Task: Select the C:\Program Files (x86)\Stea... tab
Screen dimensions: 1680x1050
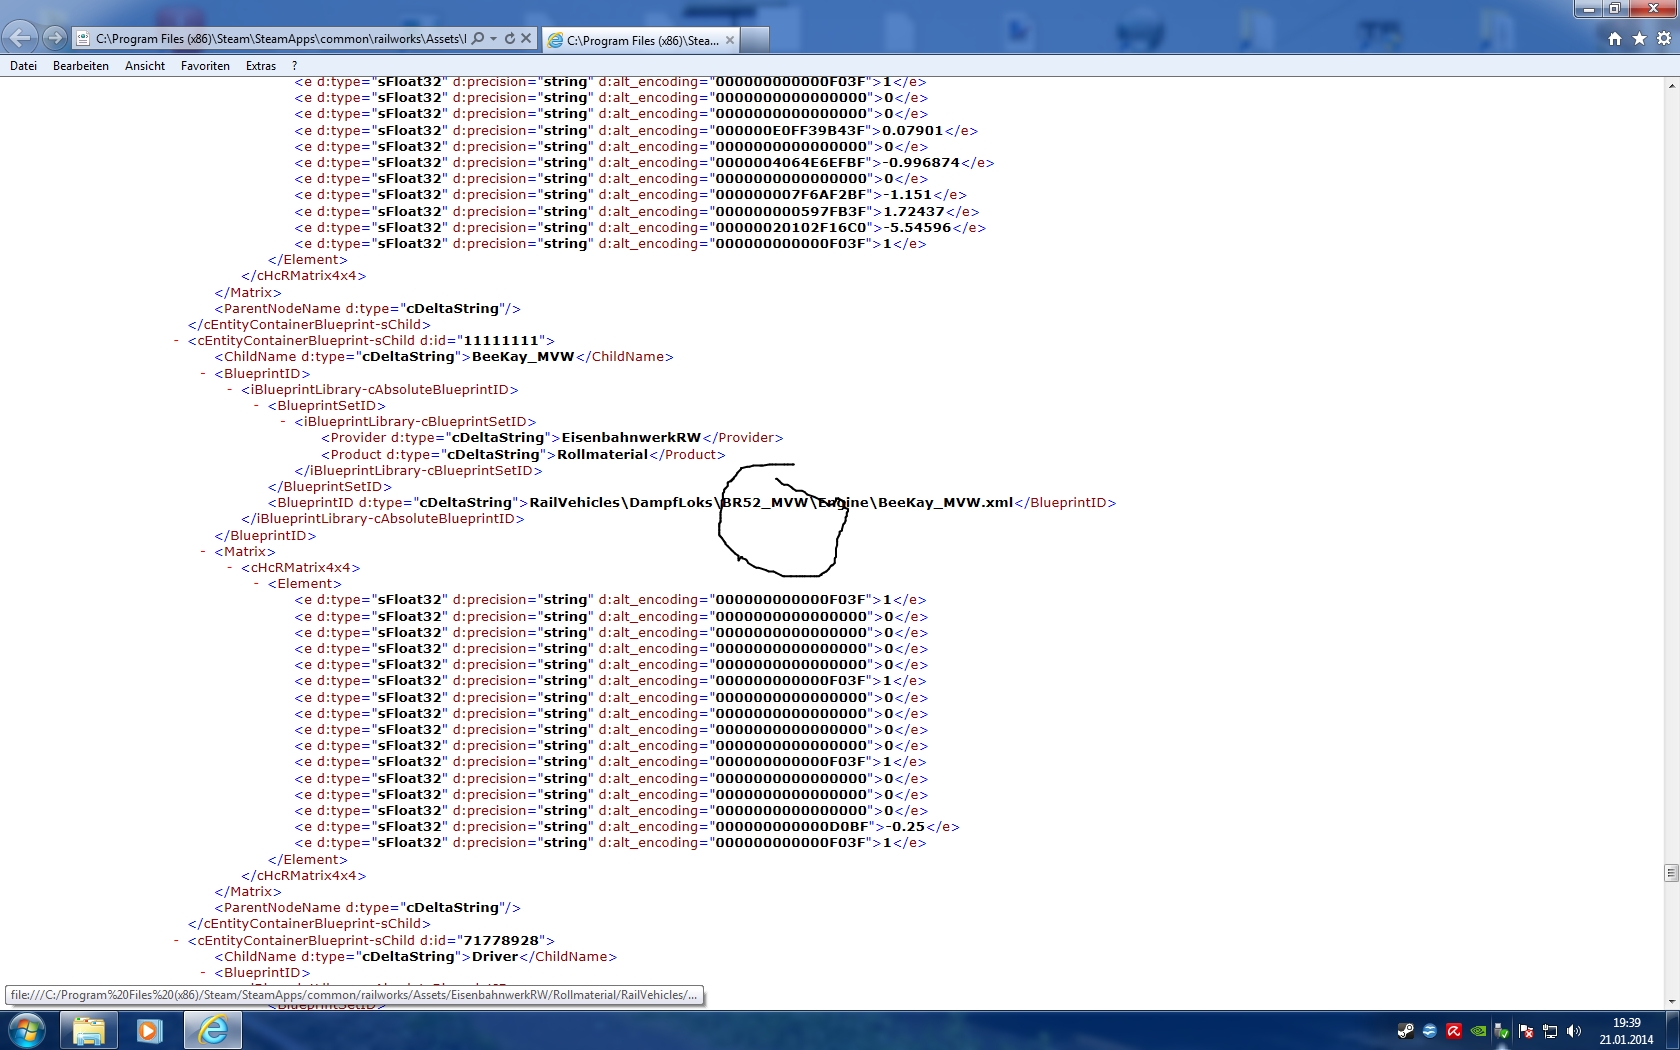Action: (x=641, y=40)
